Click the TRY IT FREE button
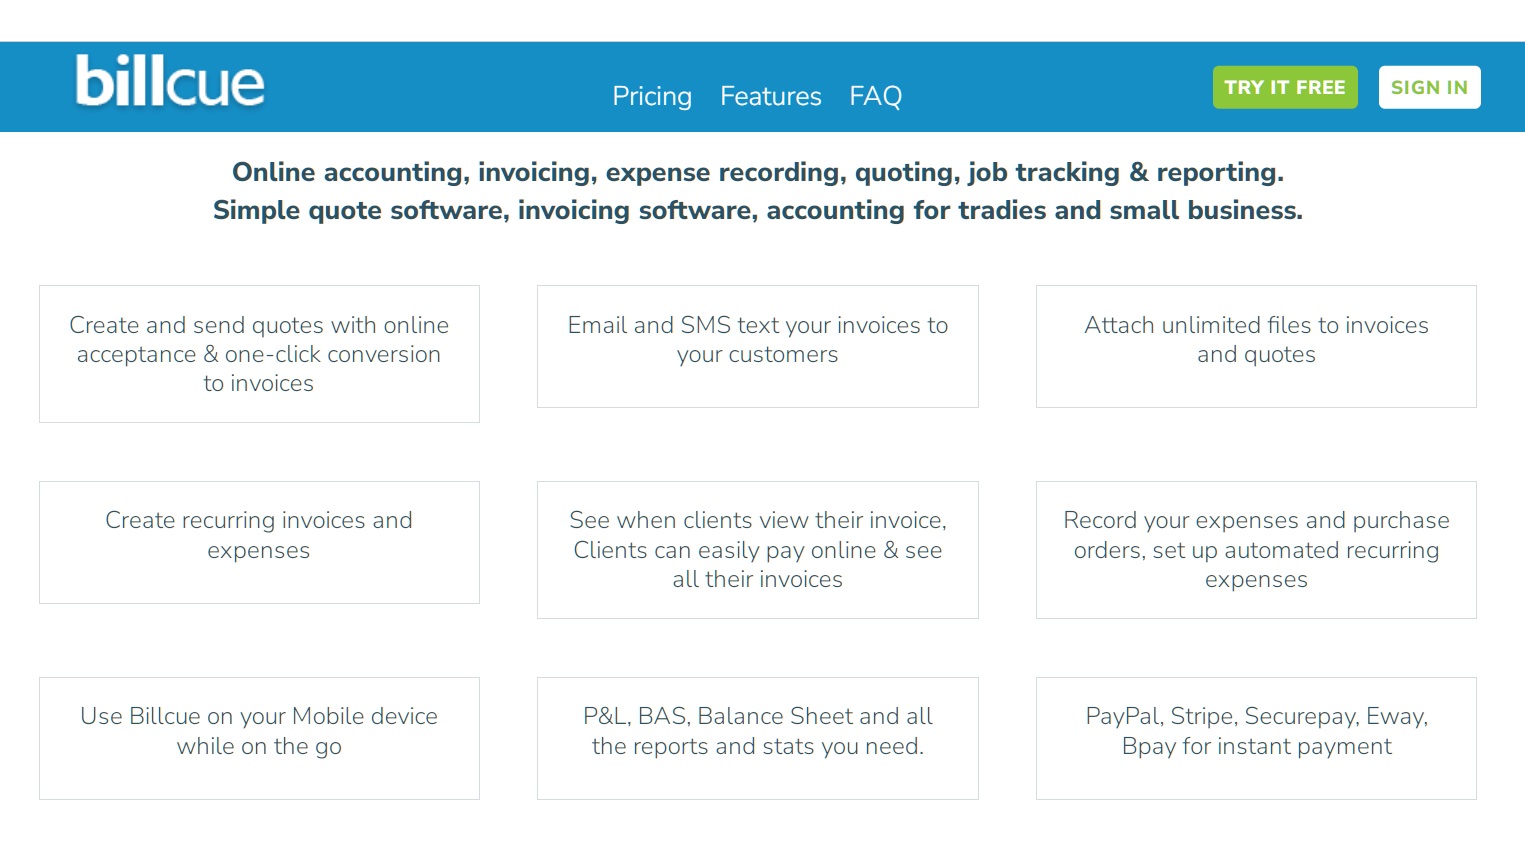Viewport: 1525px width, 842px height. (1285, 87)
